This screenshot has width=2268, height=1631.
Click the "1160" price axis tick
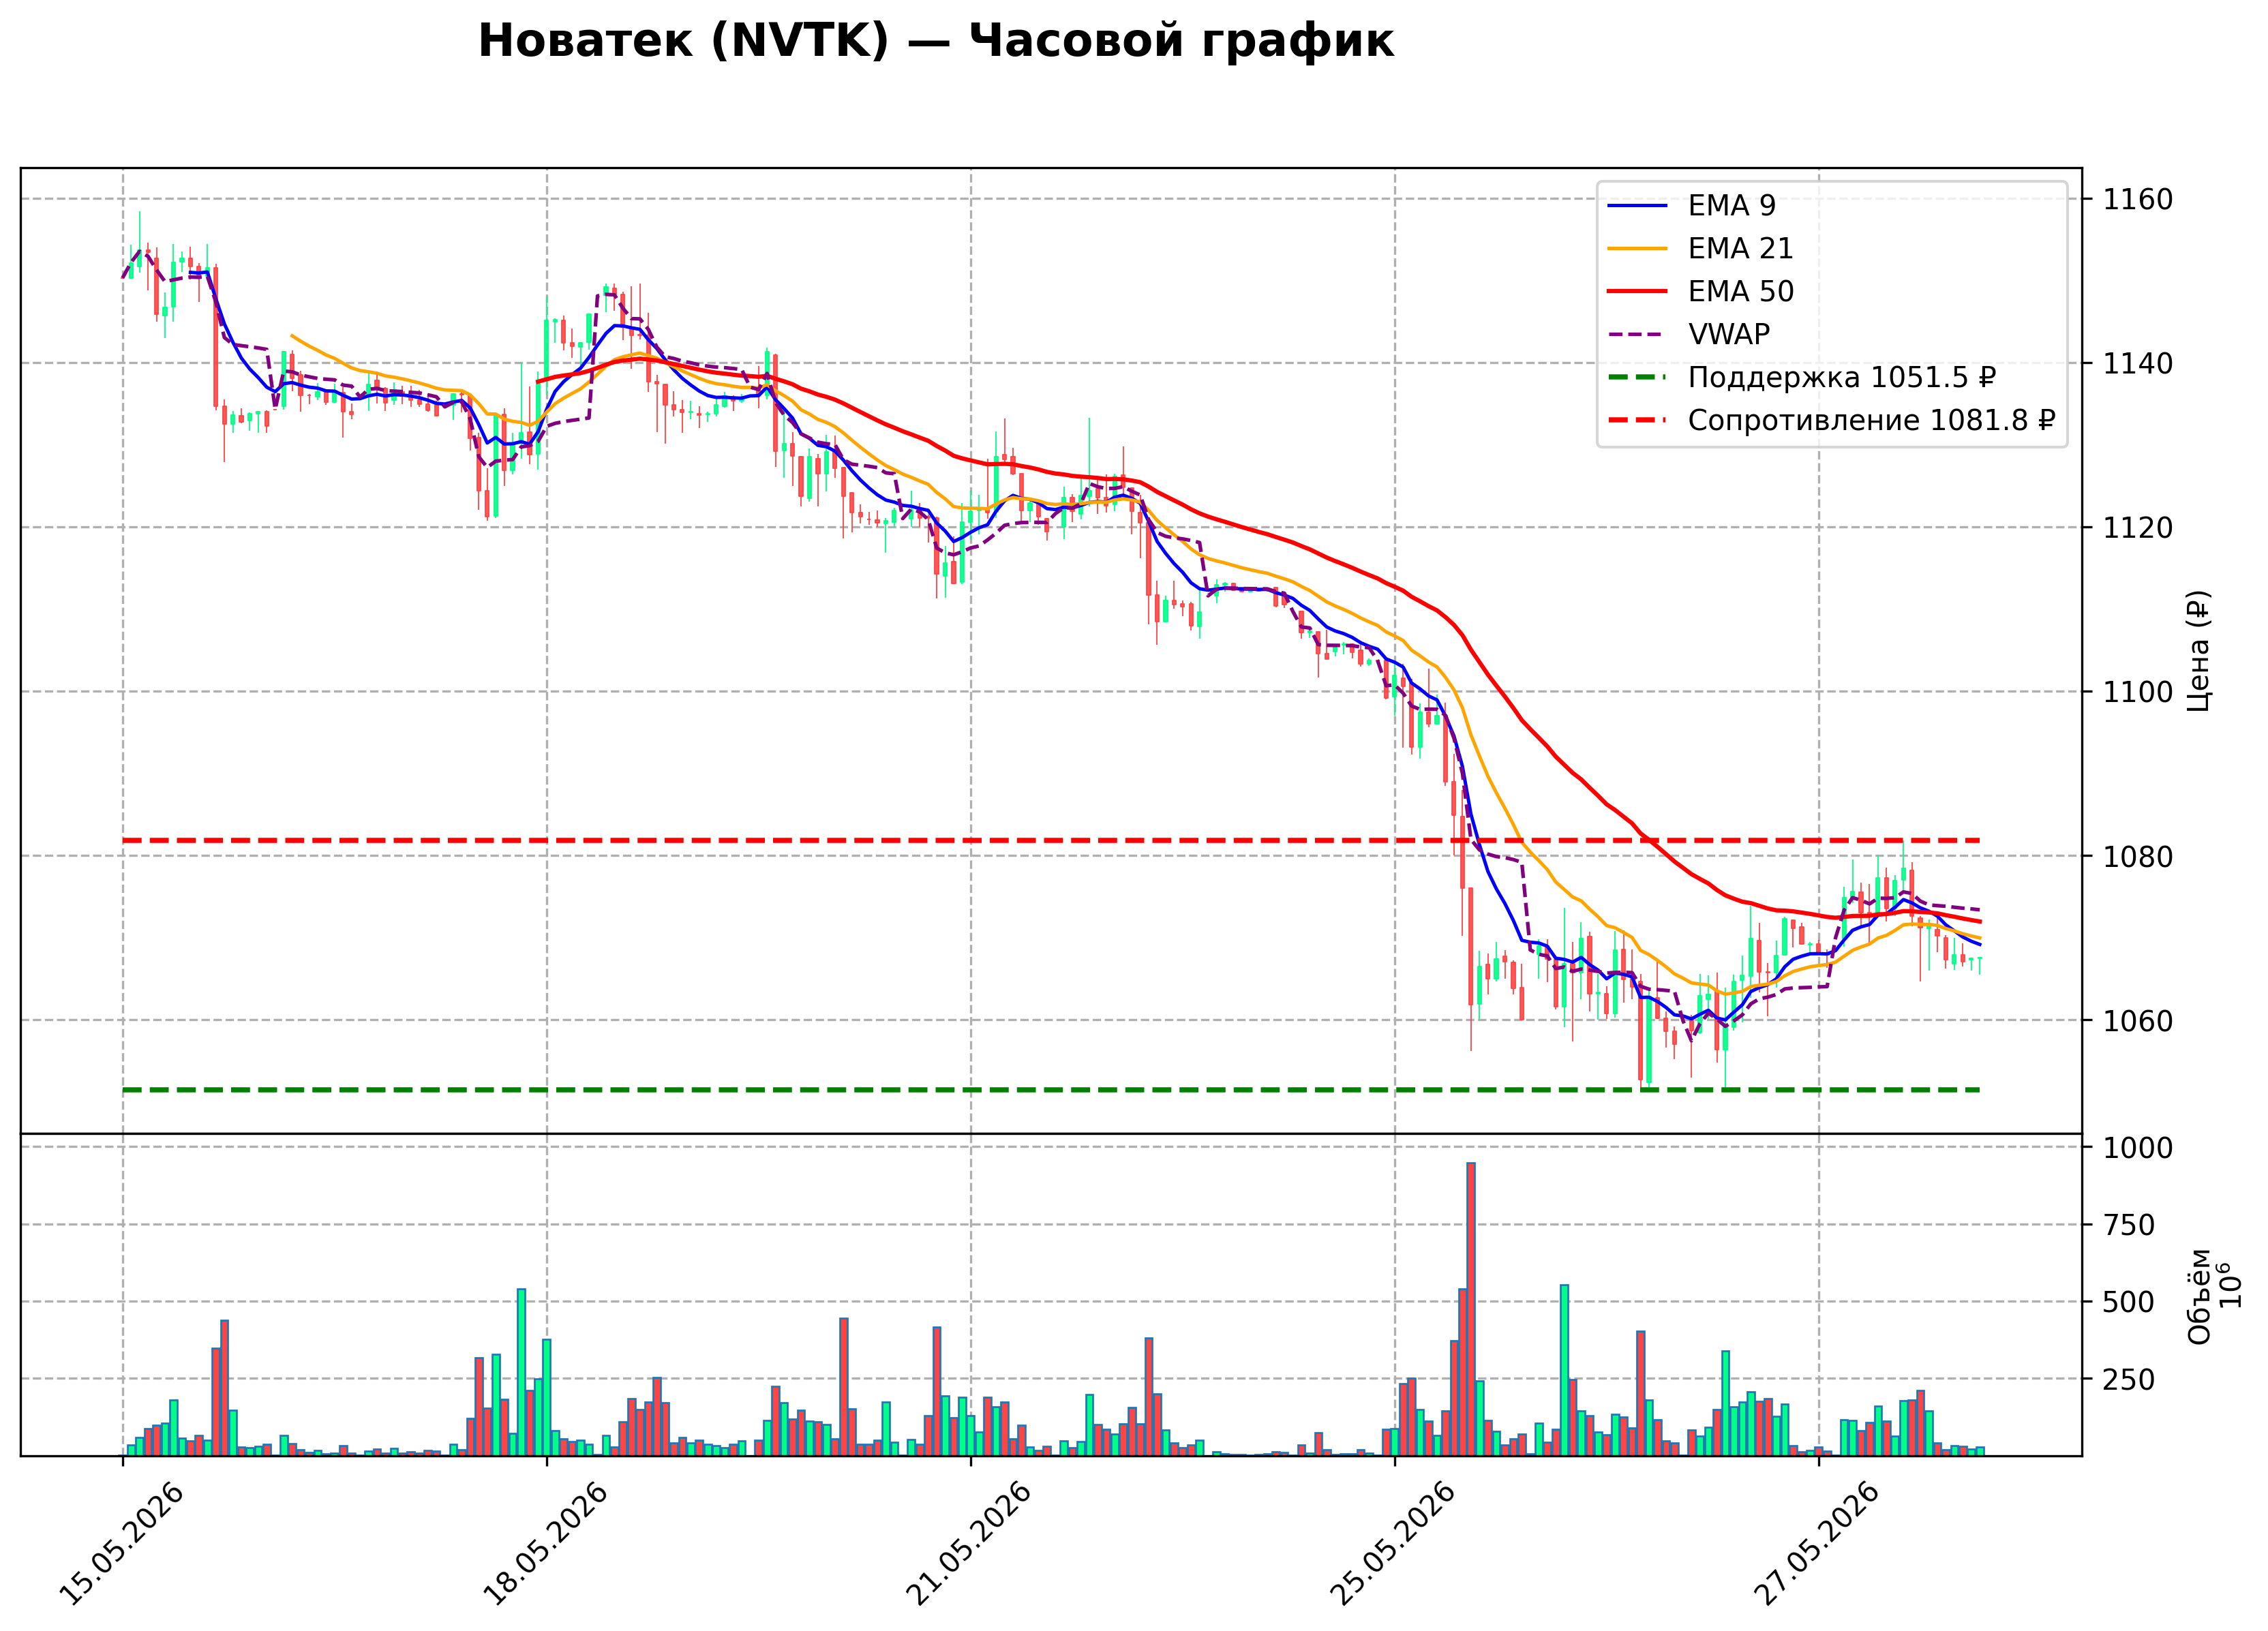click(2138, 200)
